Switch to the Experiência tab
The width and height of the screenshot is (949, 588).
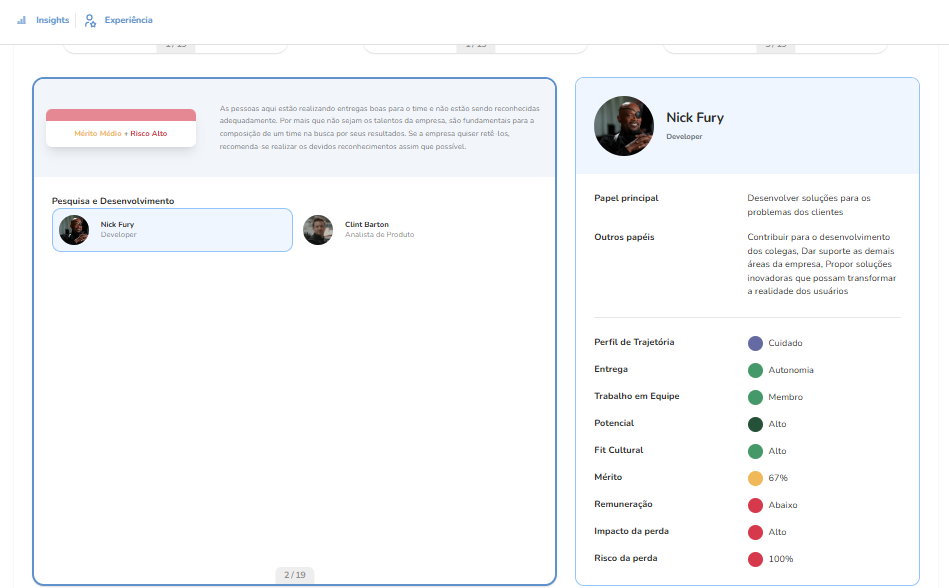tap(128, 20)
